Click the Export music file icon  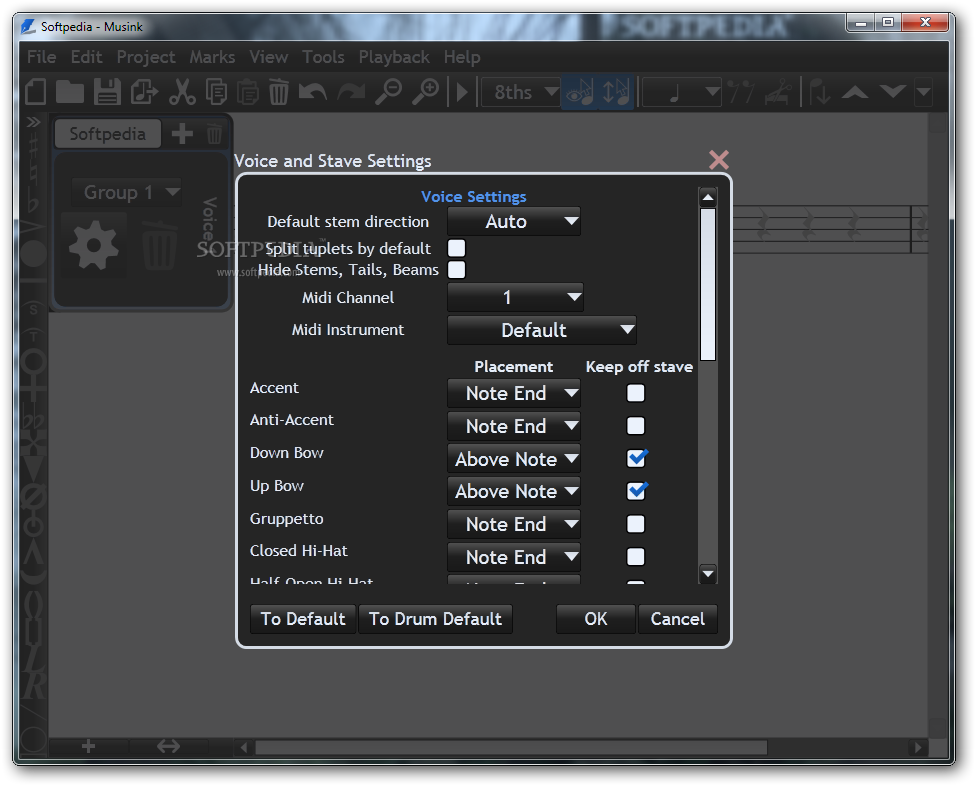coord(144,92)
